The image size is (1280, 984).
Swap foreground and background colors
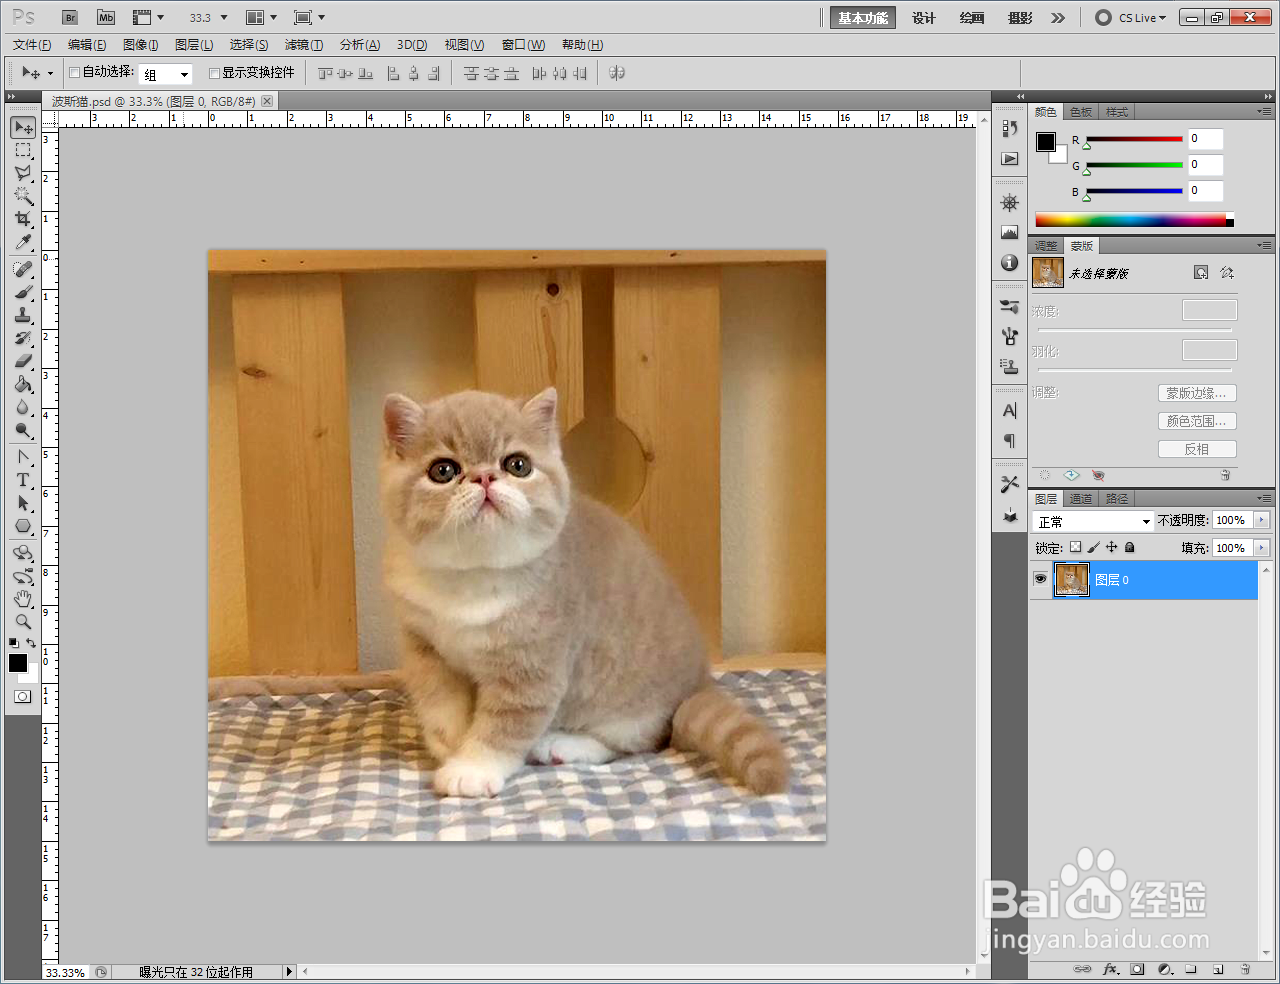coord(31,643)
